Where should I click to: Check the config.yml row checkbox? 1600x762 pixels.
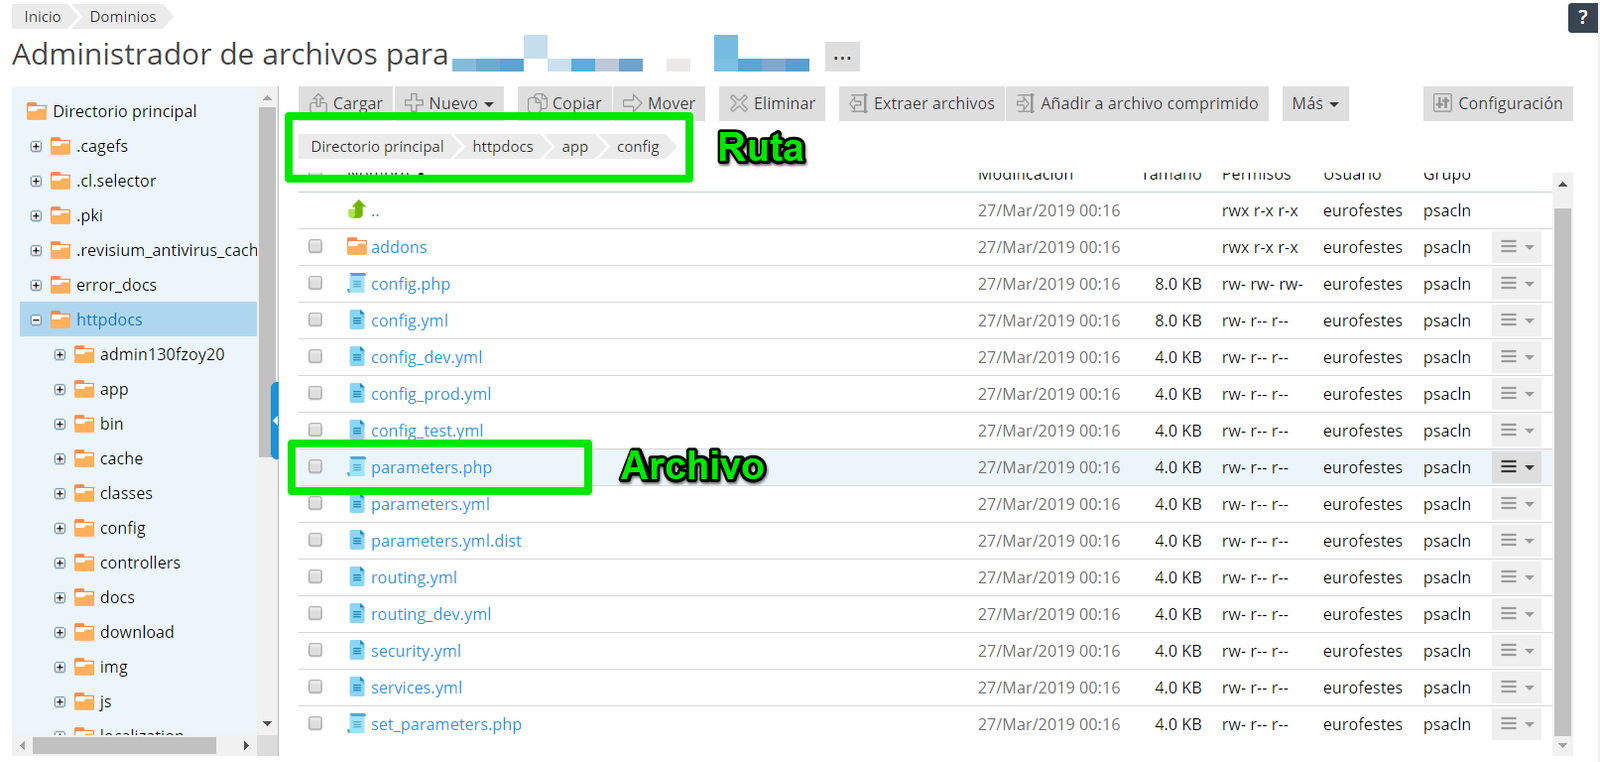315,320
